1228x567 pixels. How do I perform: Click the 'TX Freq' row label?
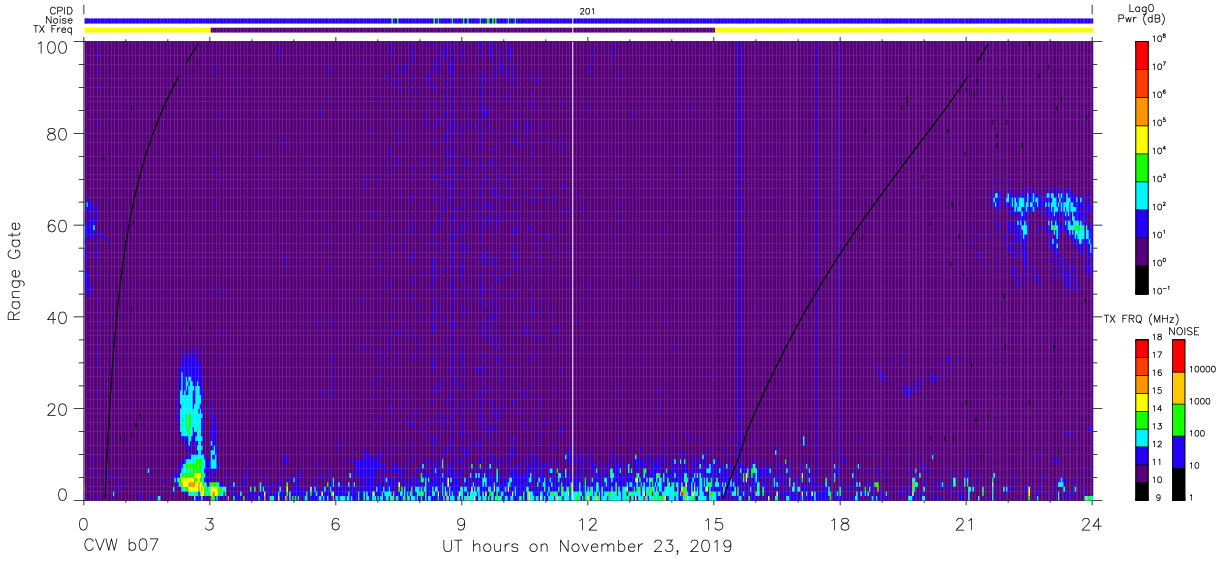tap(54, 29)
